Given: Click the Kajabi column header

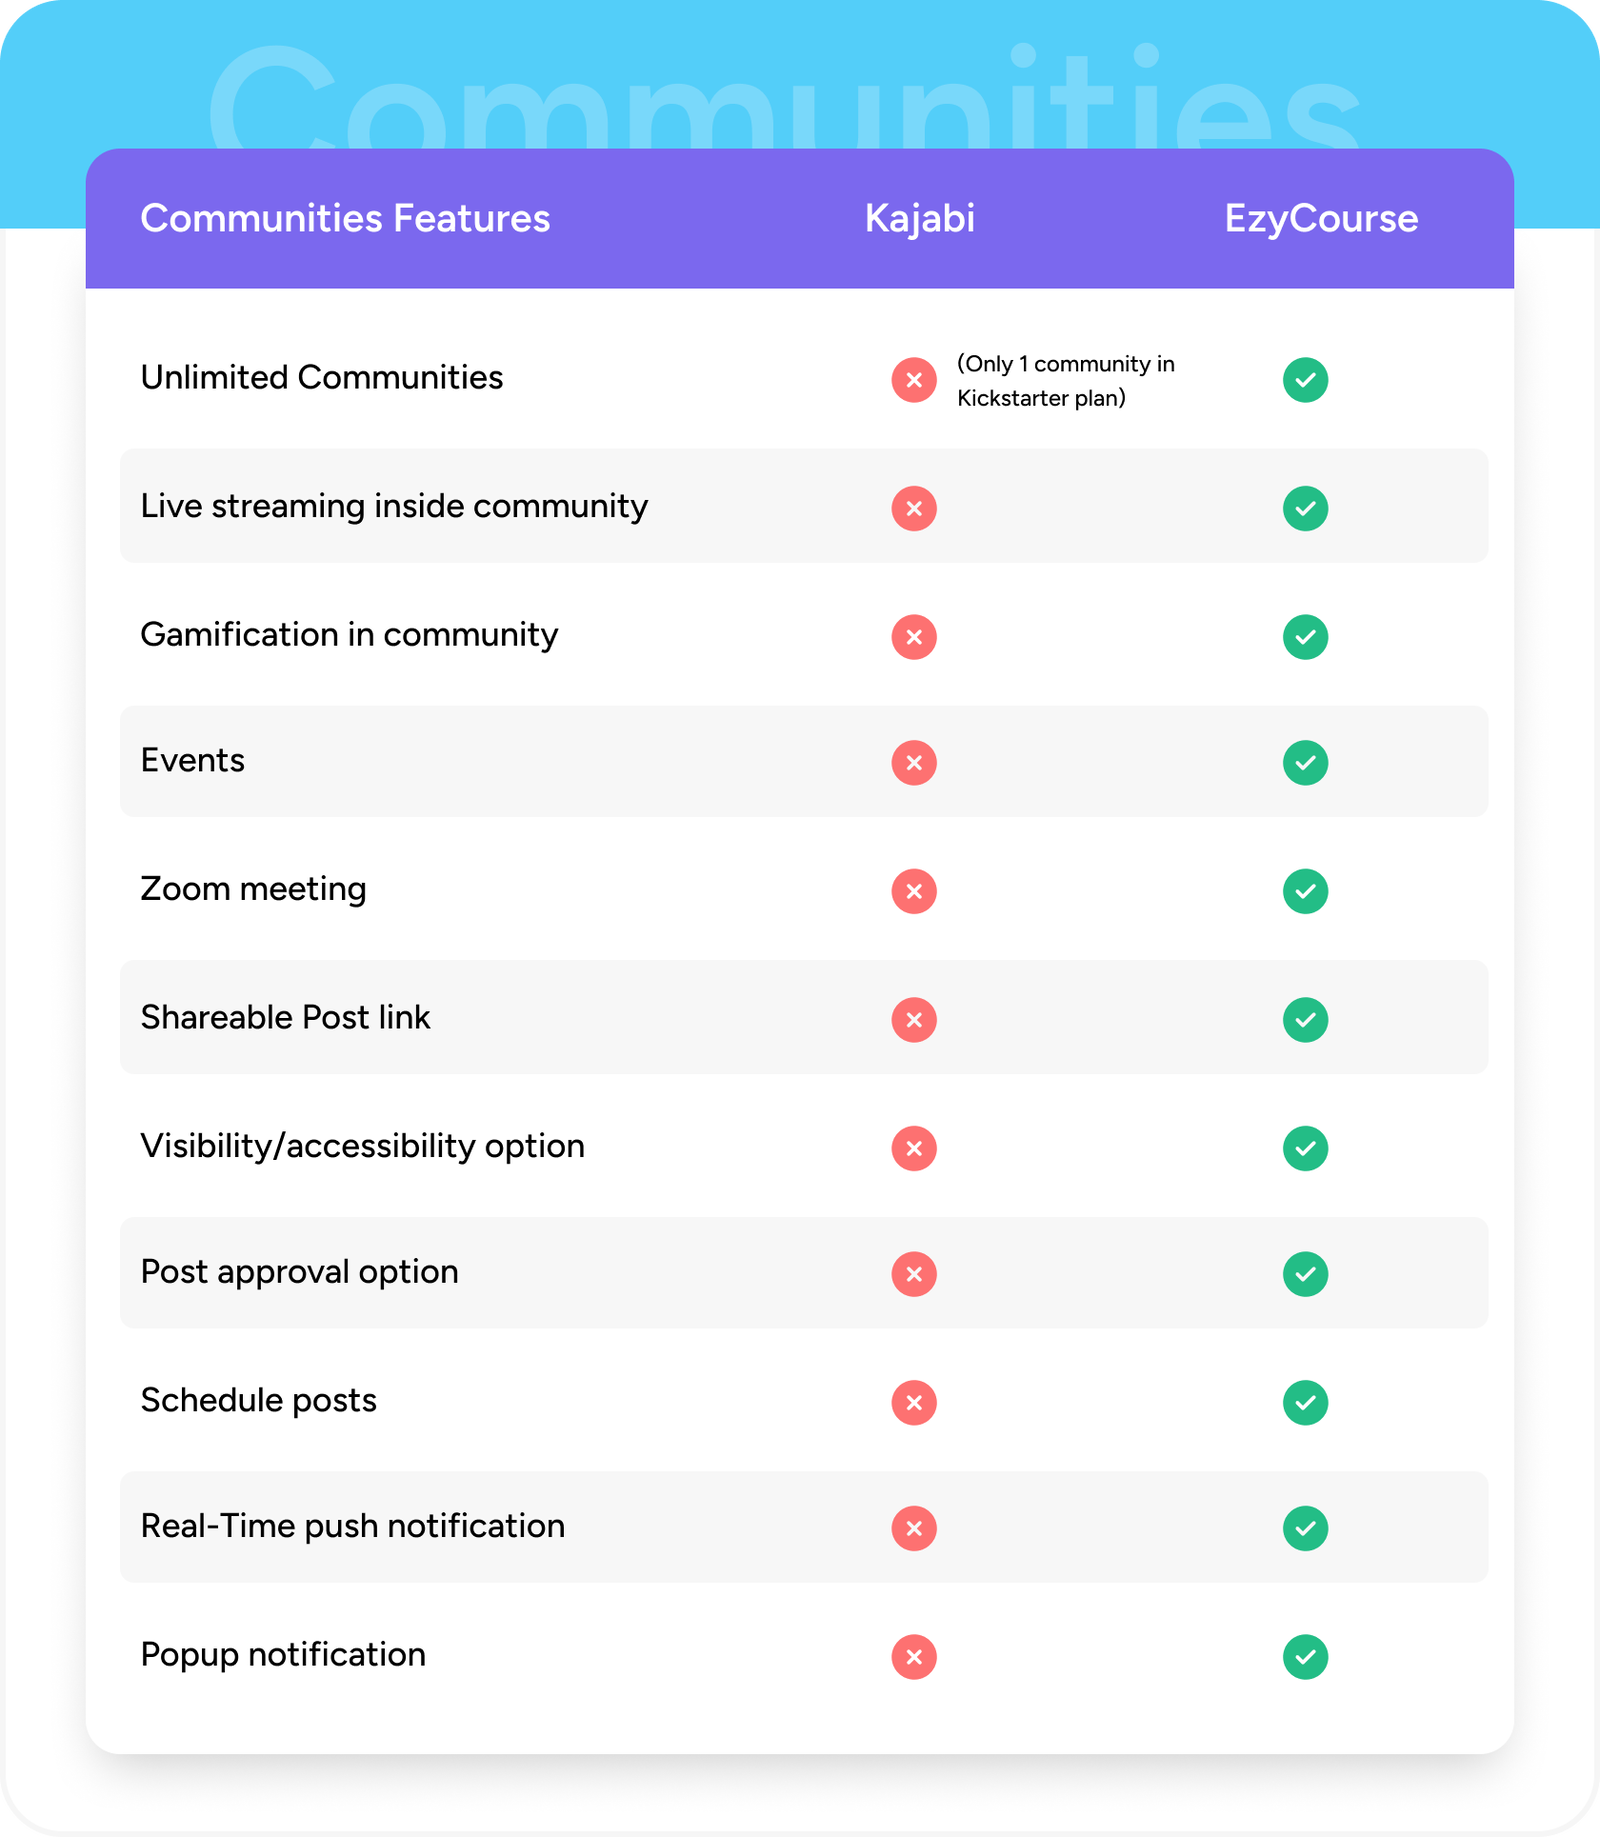Looking at the screenshot, I should (919, 219).
